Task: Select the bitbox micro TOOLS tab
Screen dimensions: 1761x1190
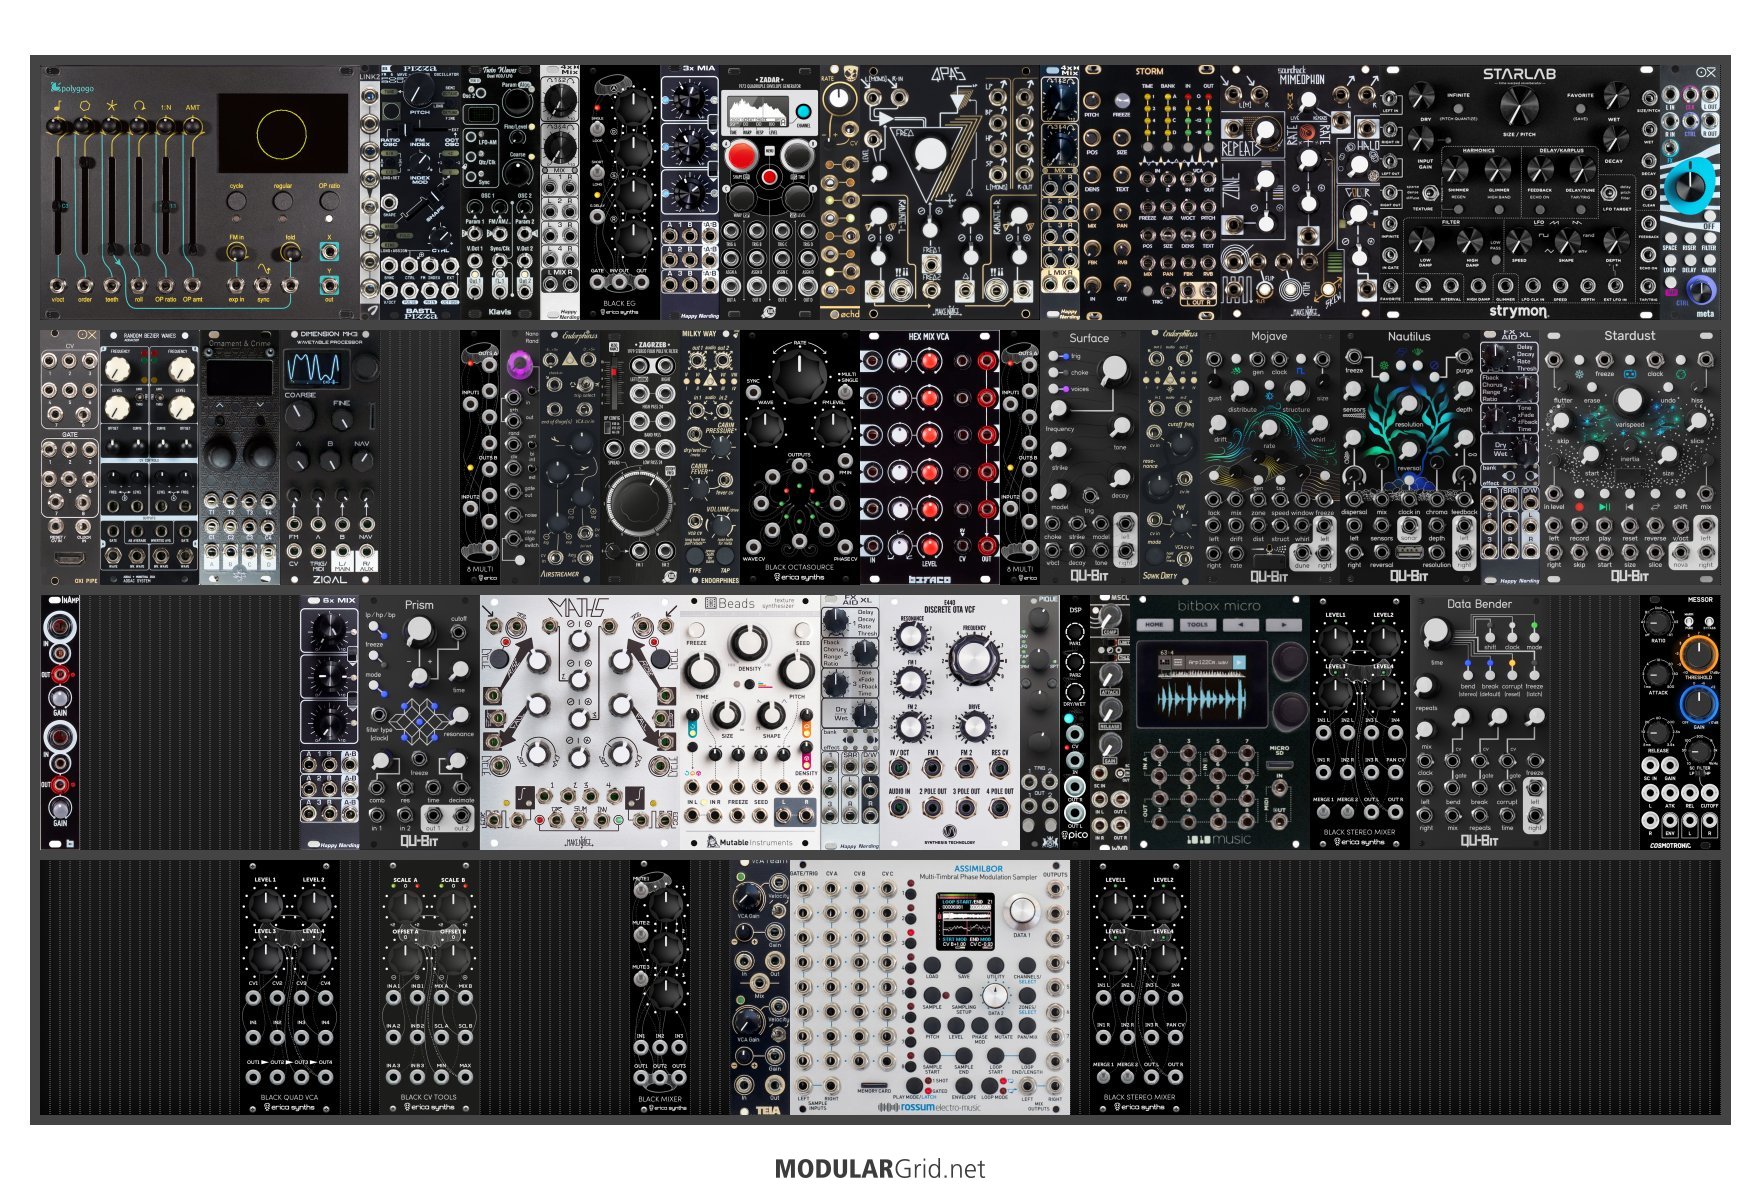Action: 1197,624
